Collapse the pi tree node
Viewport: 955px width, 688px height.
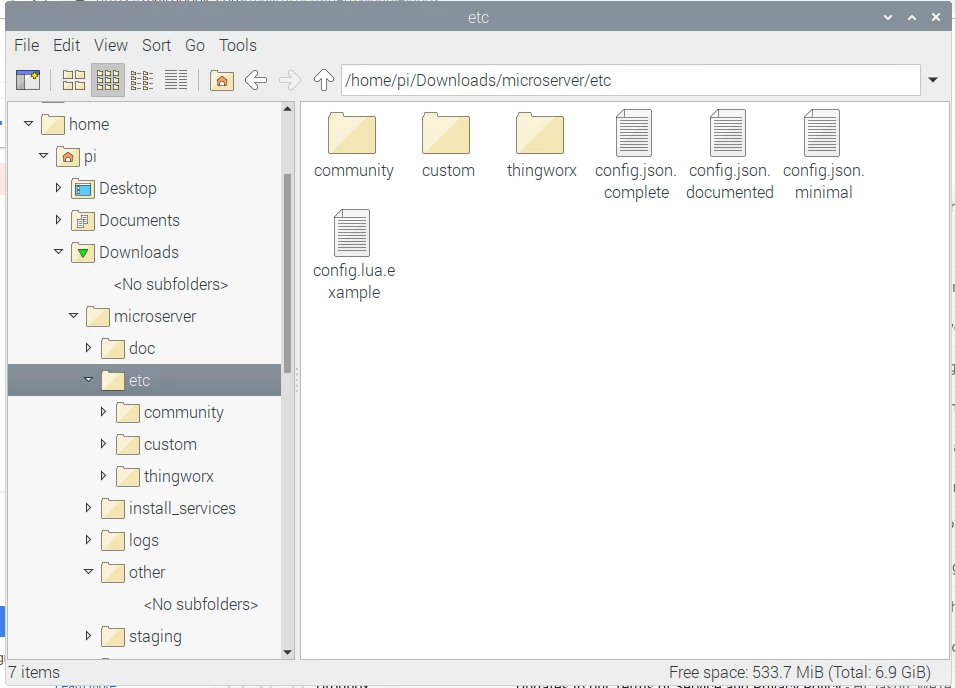pyautogui.click(x=43, y=156)
